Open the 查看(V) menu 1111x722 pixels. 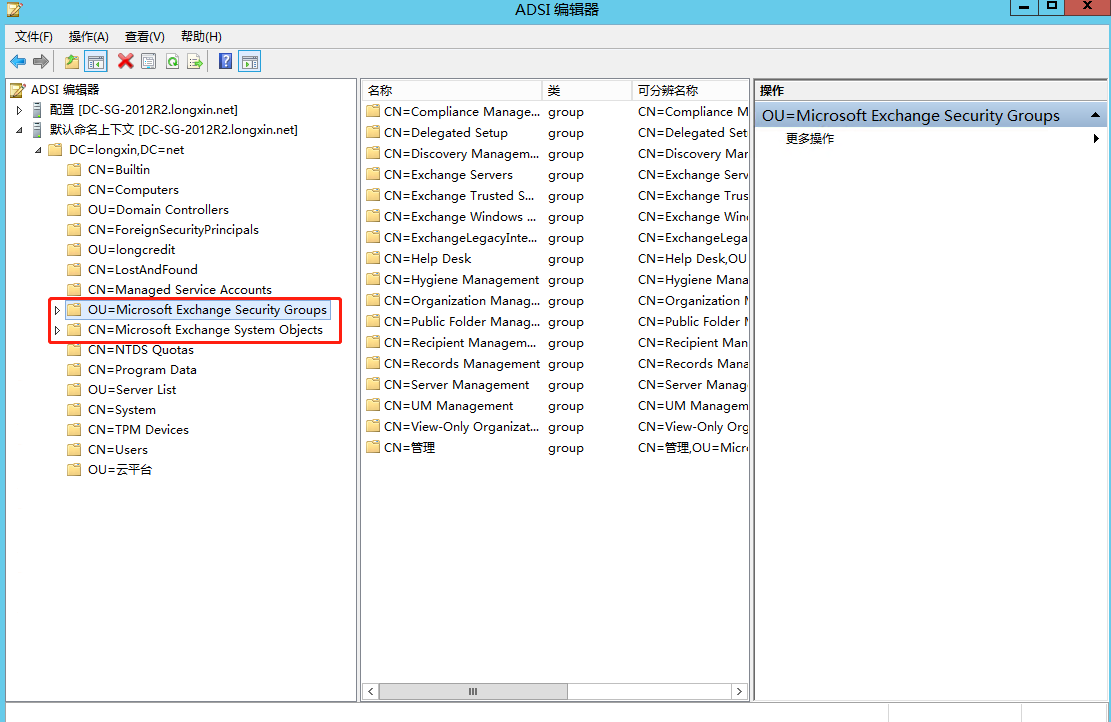click(143, 36)
